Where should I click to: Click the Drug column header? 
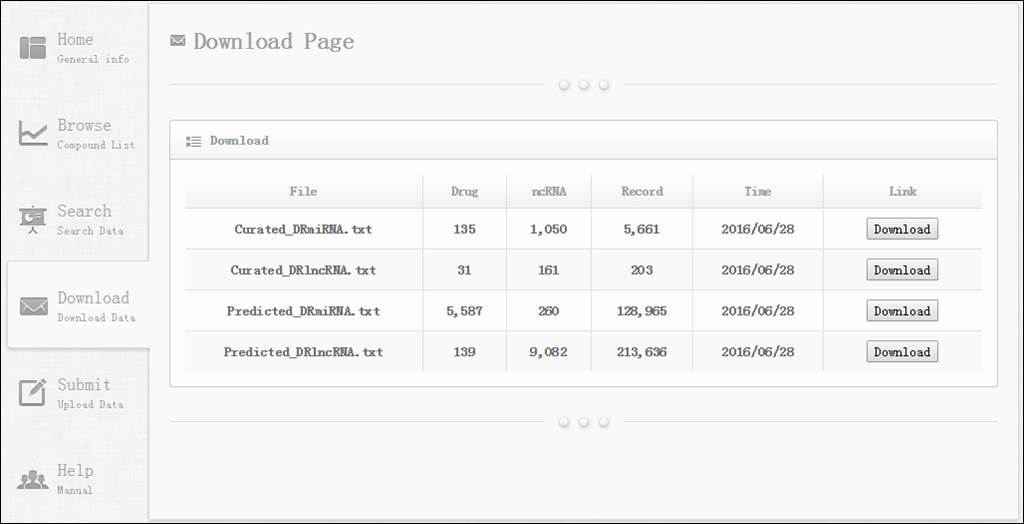pyautogui.click(x=464, y=191)
